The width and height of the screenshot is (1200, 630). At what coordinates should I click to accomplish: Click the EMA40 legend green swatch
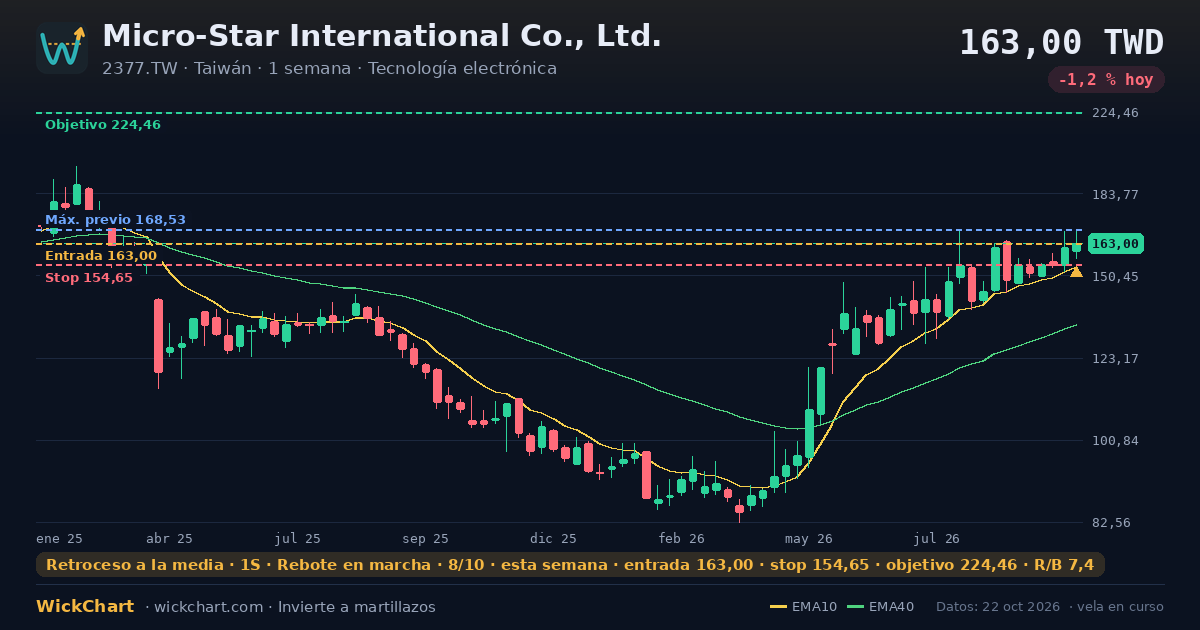point(855,607)
